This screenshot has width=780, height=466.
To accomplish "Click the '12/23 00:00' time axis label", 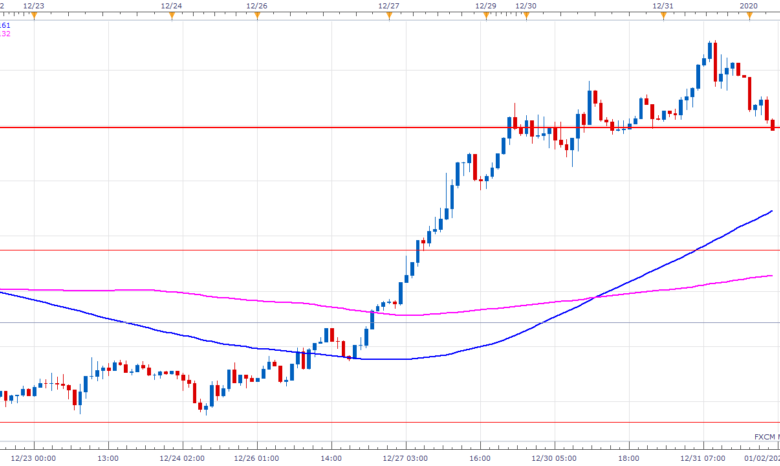I will click(x=33, y=458).
